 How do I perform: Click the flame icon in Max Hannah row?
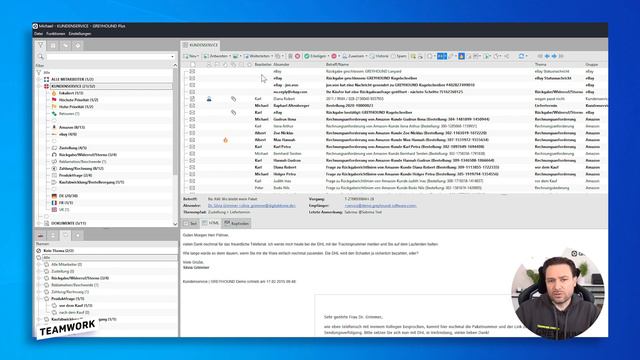pyautogui.click(x=225, y=140)
